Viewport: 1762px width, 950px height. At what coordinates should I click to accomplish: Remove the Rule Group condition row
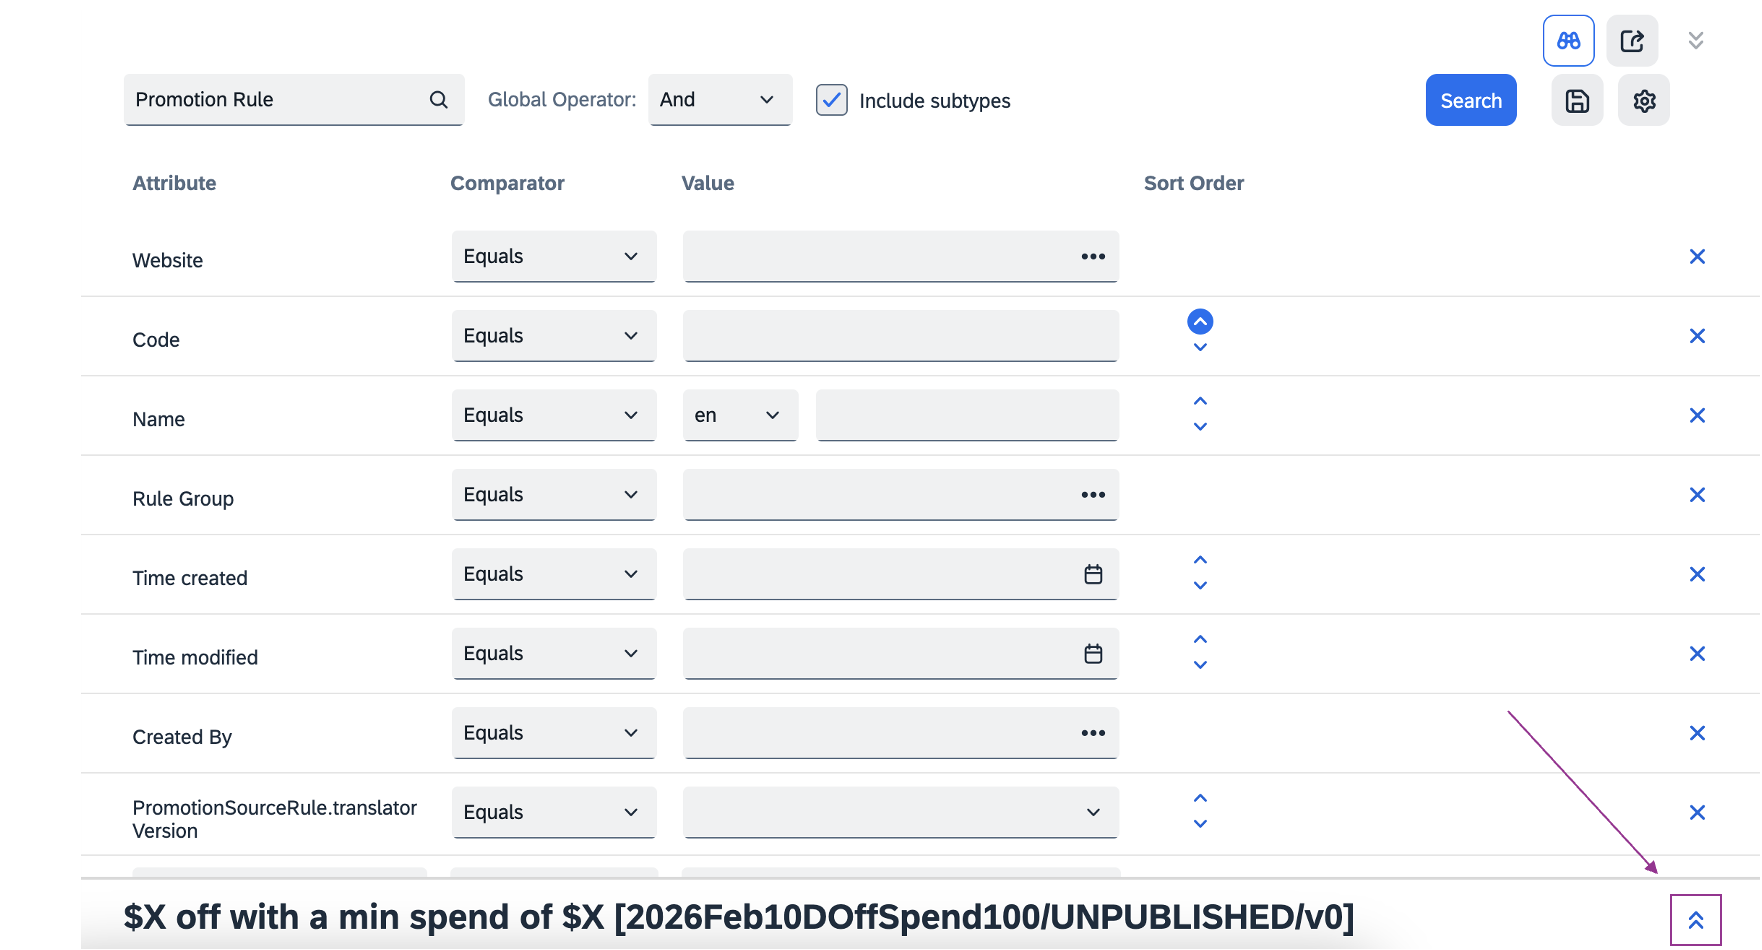tap(1697, 495)
